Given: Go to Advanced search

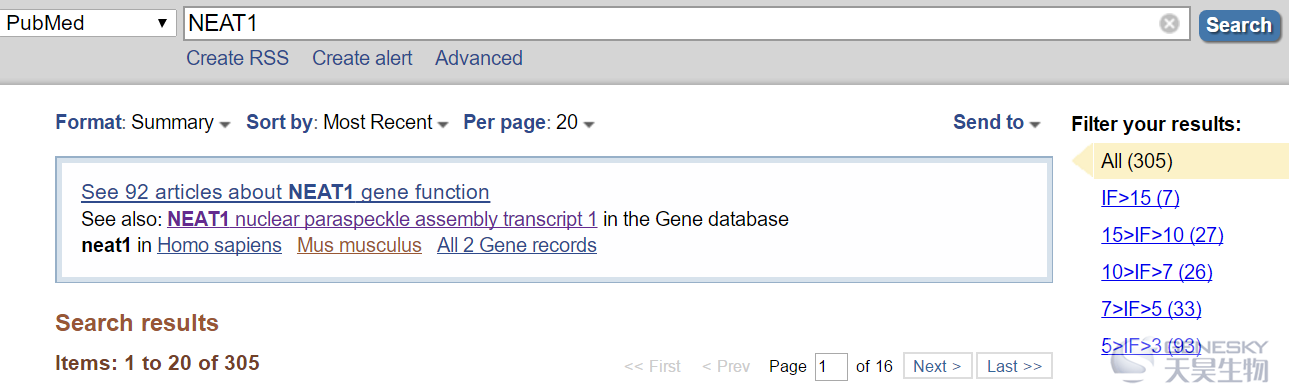Looking at the screenshot, I should click(479, 58).
